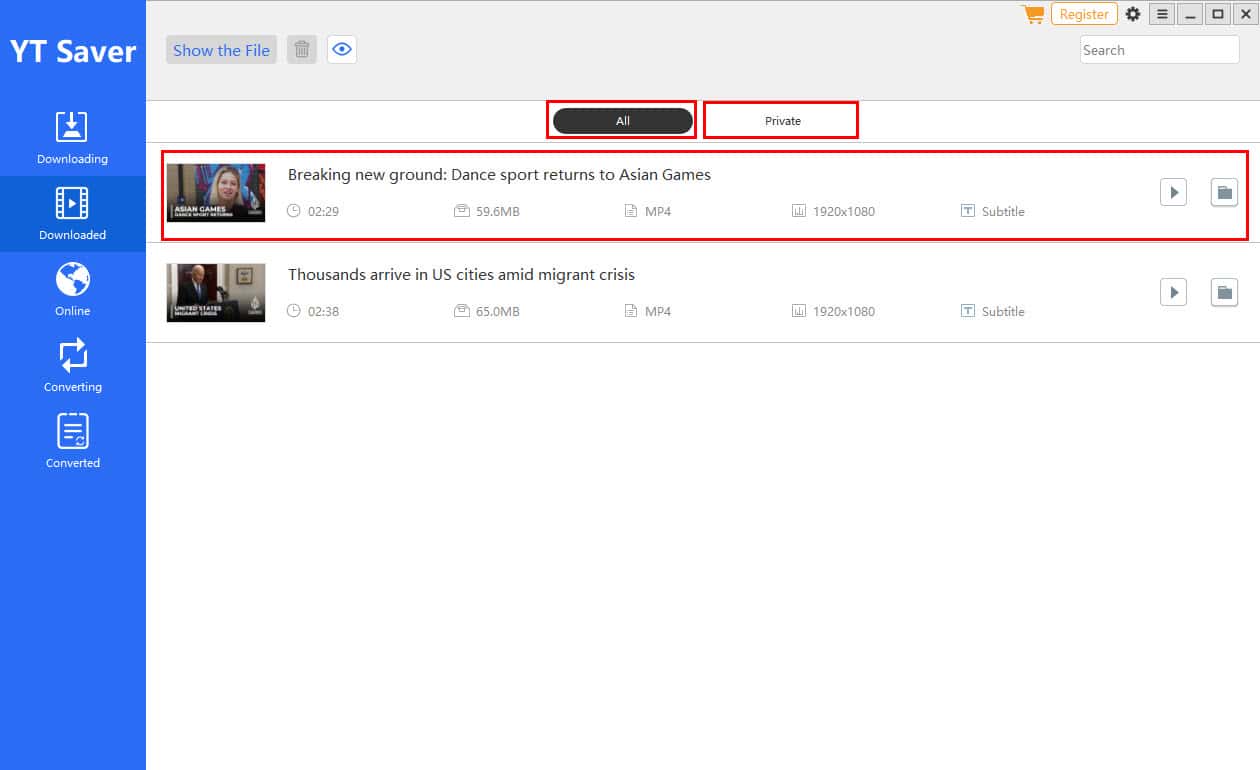This screenshot has width=1260, height=770.
Task: Open the Downloaded section in sidebar
Action: (x=72, y=214)
